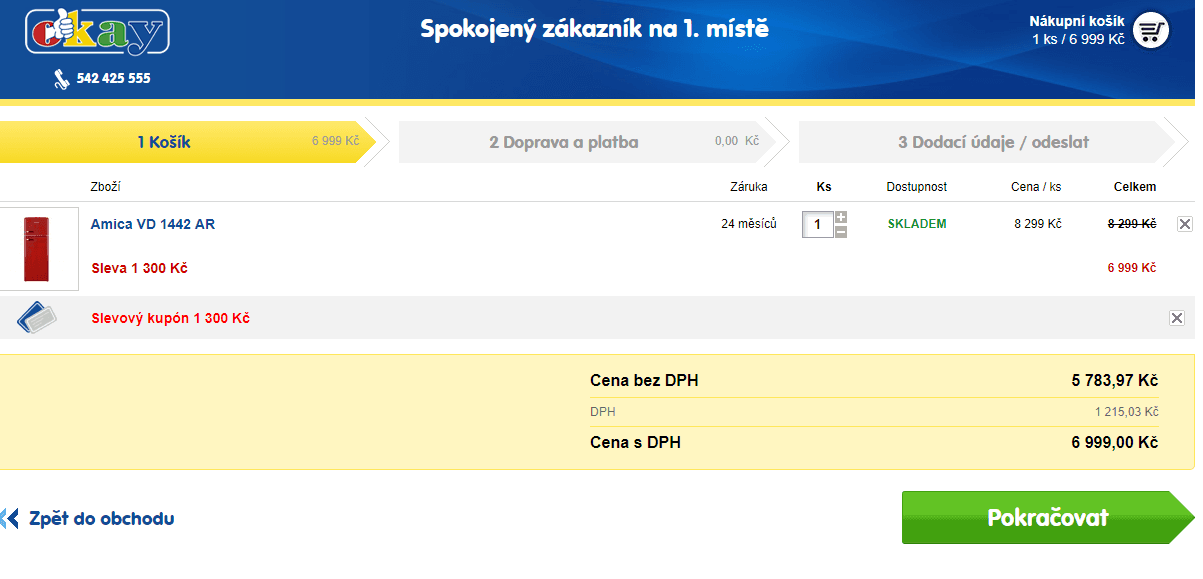1203x579 pixels.
Task: Go to 2 Doprava a platba step
Action: (x=594, y=142)
